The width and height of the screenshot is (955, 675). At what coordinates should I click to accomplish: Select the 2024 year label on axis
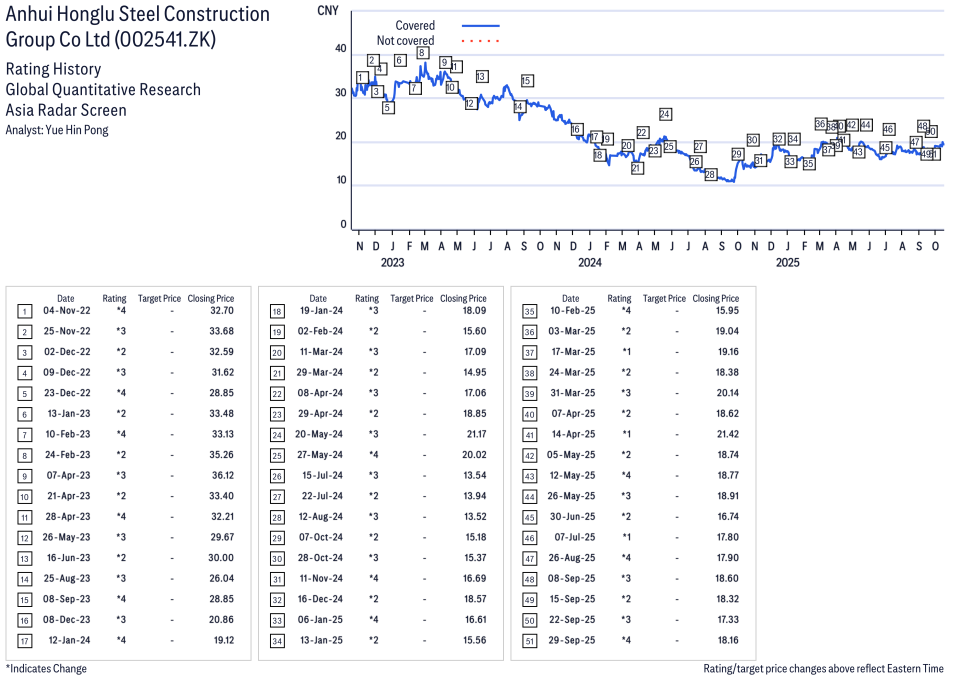[589, 263]
